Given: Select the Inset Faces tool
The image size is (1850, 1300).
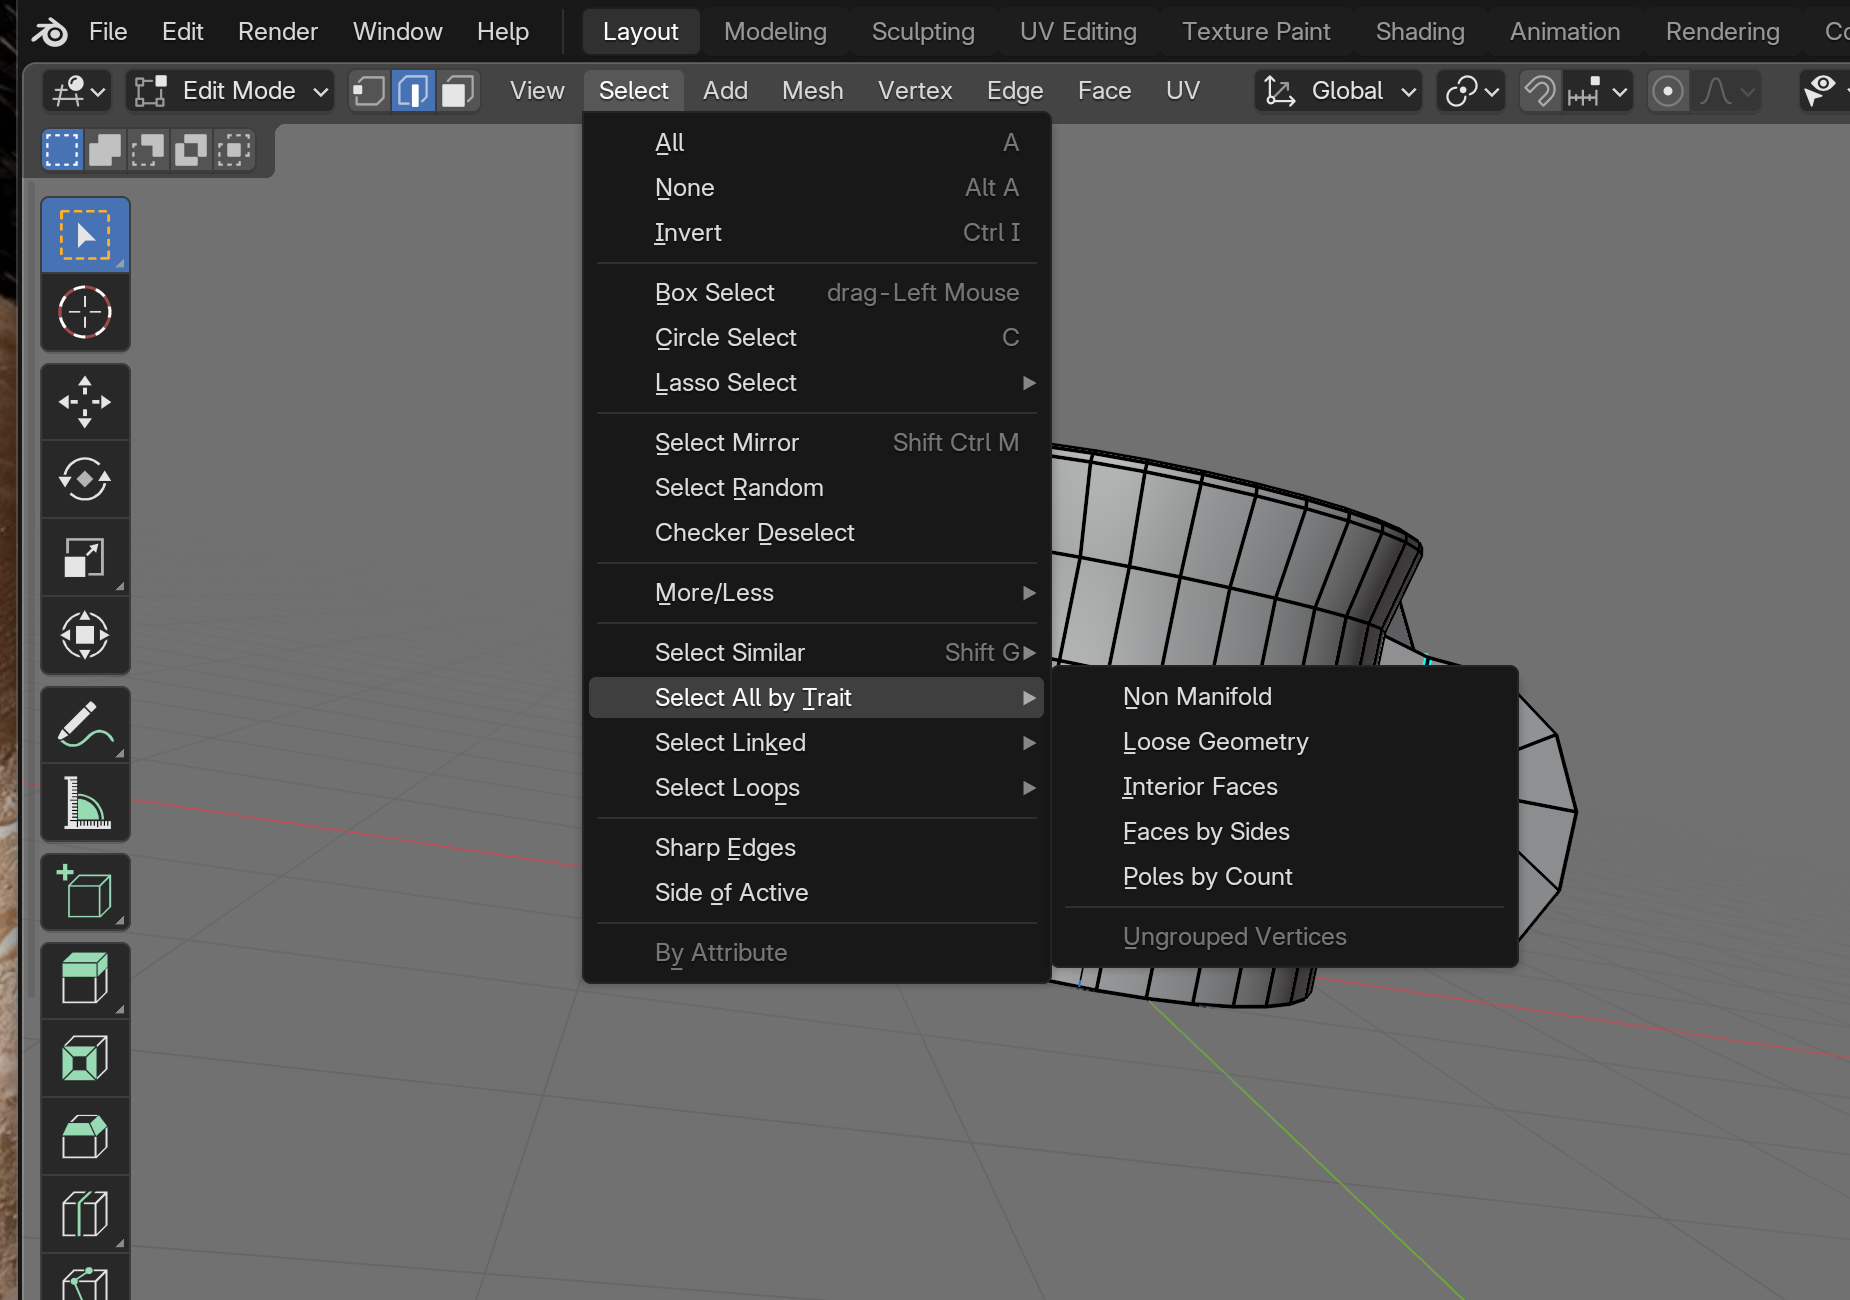Looking at the screenshot, I should [85, 1058].
